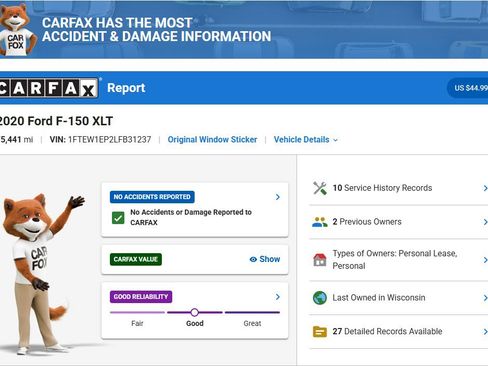Click the Car Fox mascot in top banner
Screen dimensions: 488x366
point(17,30)
